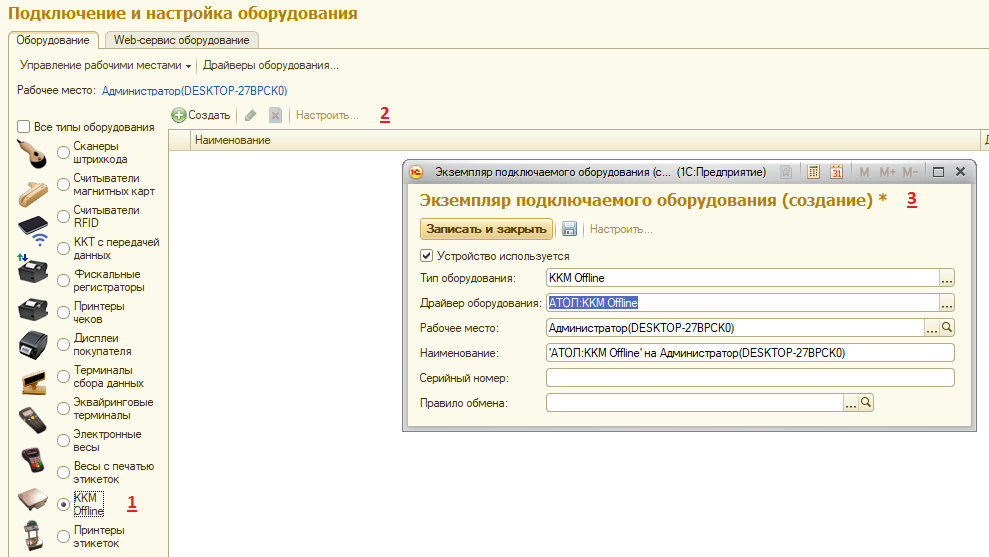Image resolution: width=989 pixels, height=557 pixels.
Task: Click the RFID reader icon
Action: (33, 231)
